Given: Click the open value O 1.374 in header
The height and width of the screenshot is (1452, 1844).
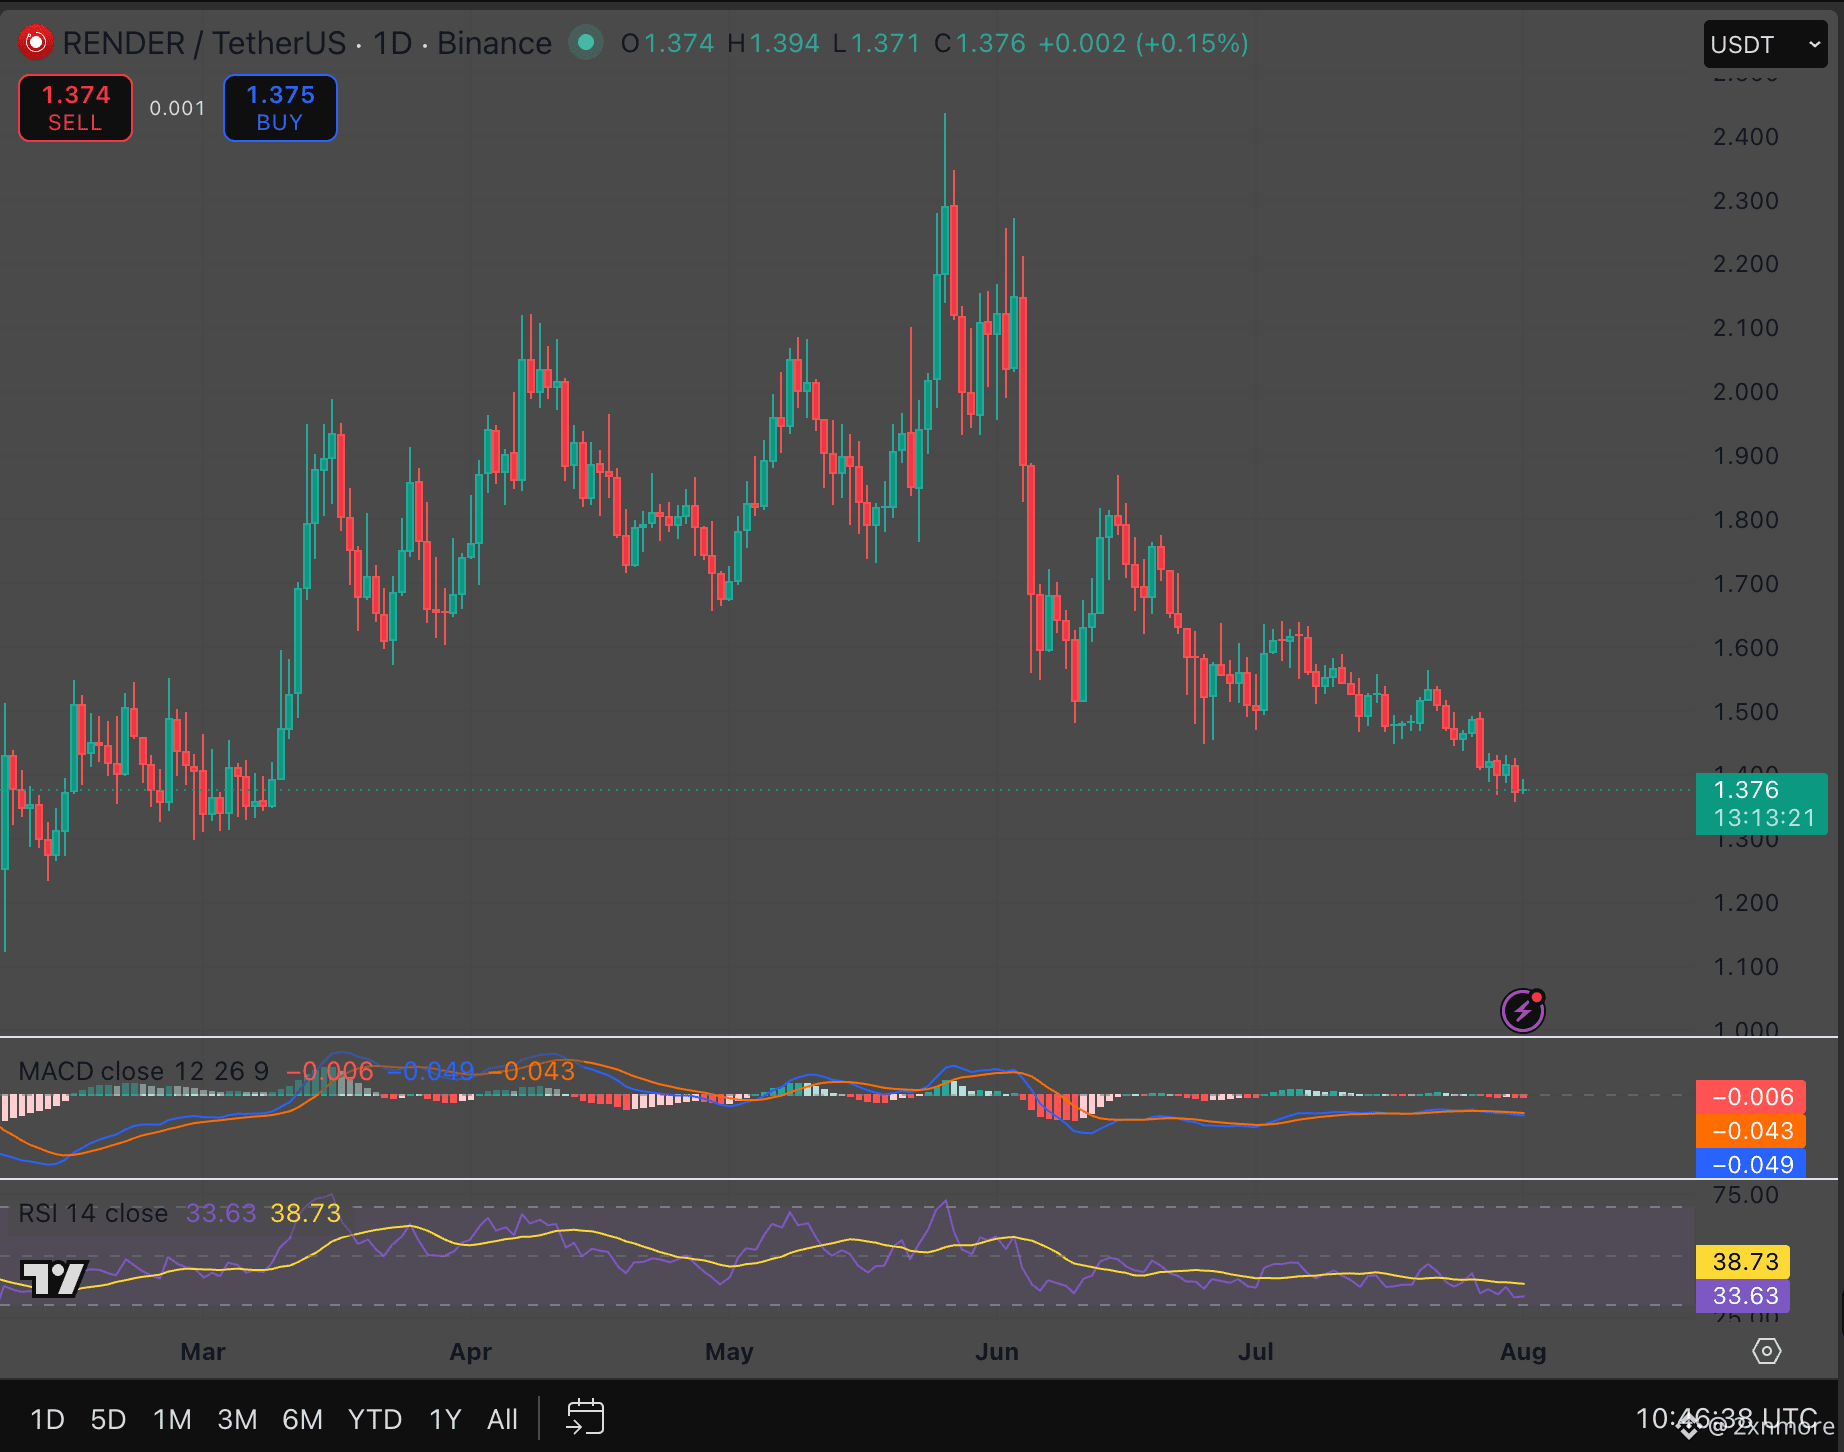Looking at the screenshot, I should [667, 43].
